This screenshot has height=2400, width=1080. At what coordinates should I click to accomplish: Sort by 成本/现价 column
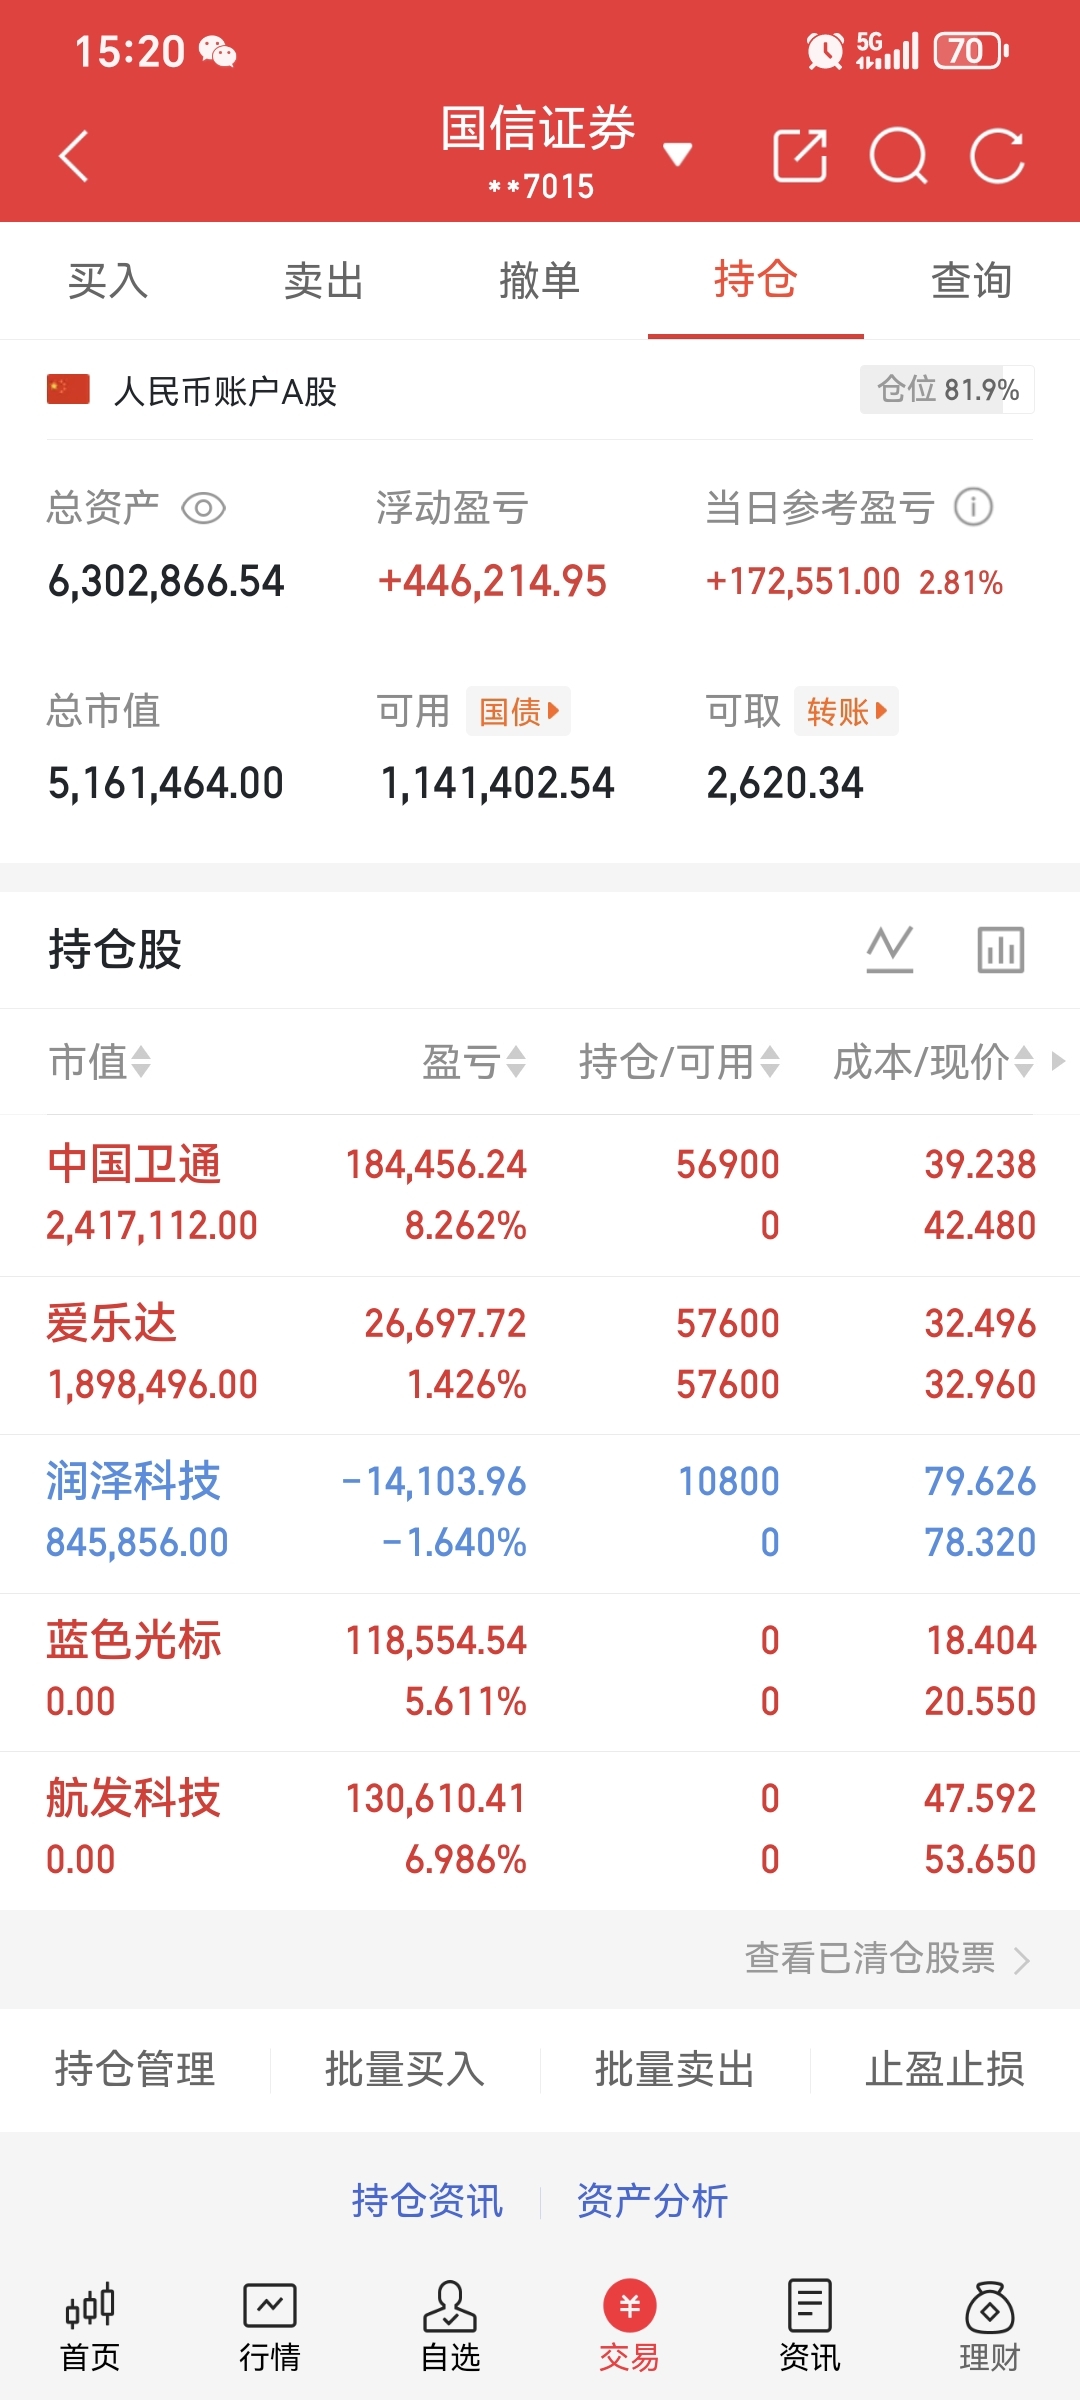pyautogui.click(x=934, y=1062)
